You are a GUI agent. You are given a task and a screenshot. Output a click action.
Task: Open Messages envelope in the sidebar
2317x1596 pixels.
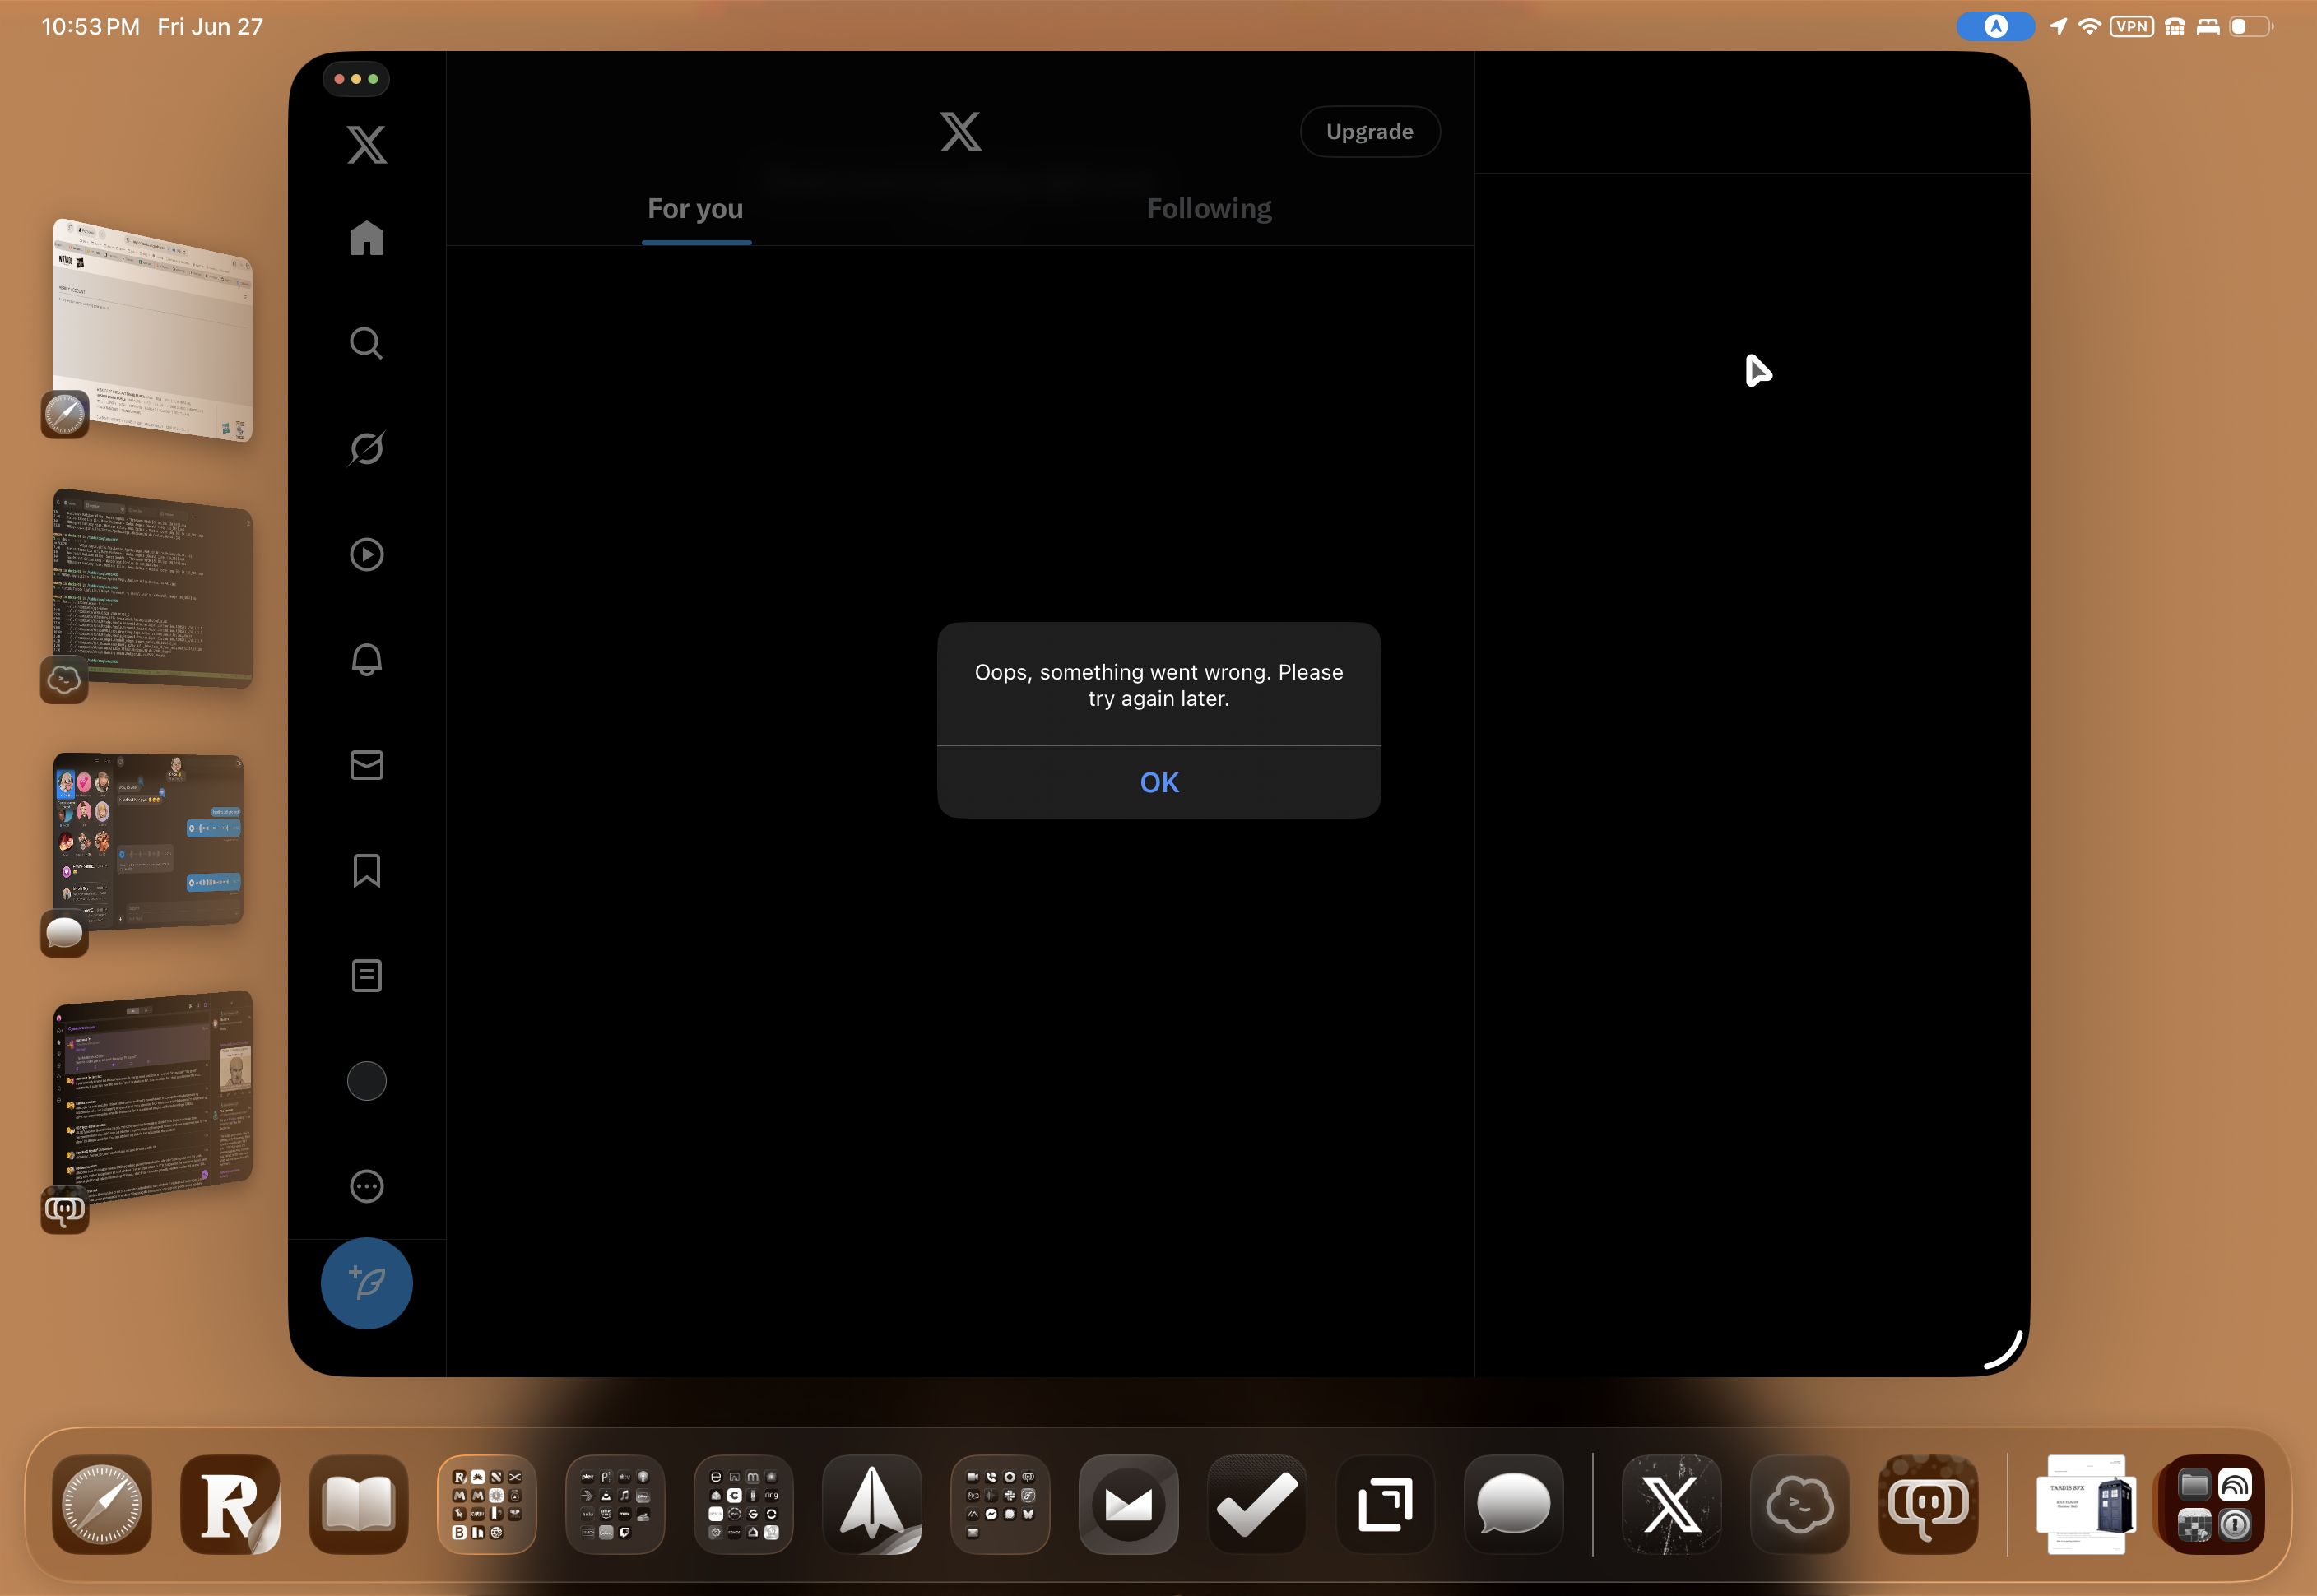pos(367,765)
